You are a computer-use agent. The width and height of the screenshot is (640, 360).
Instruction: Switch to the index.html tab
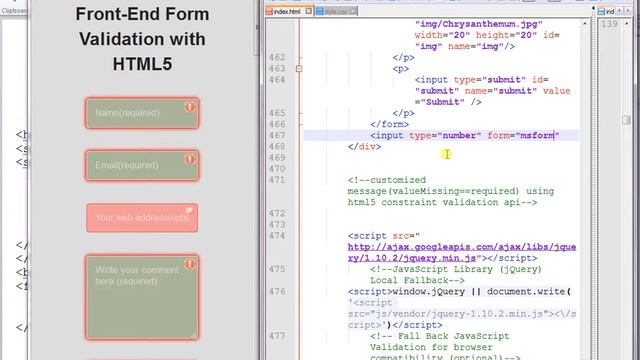289,11
